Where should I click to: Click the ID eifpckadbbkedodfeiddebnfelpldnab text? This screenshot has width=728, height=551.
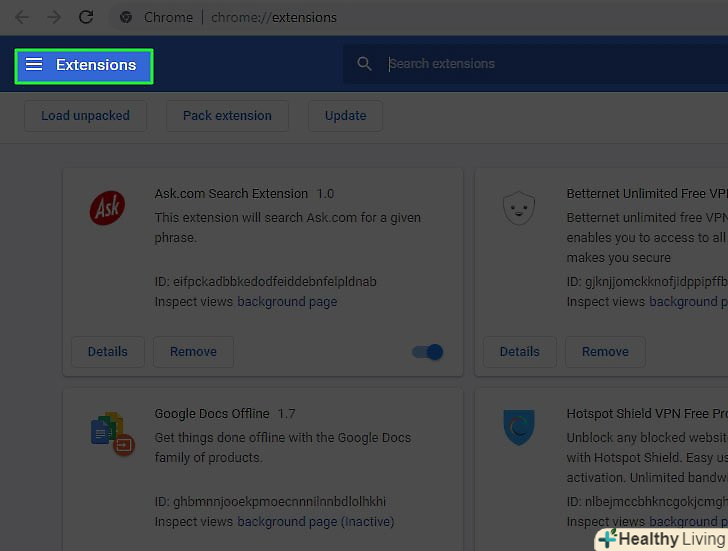(266, 282)
